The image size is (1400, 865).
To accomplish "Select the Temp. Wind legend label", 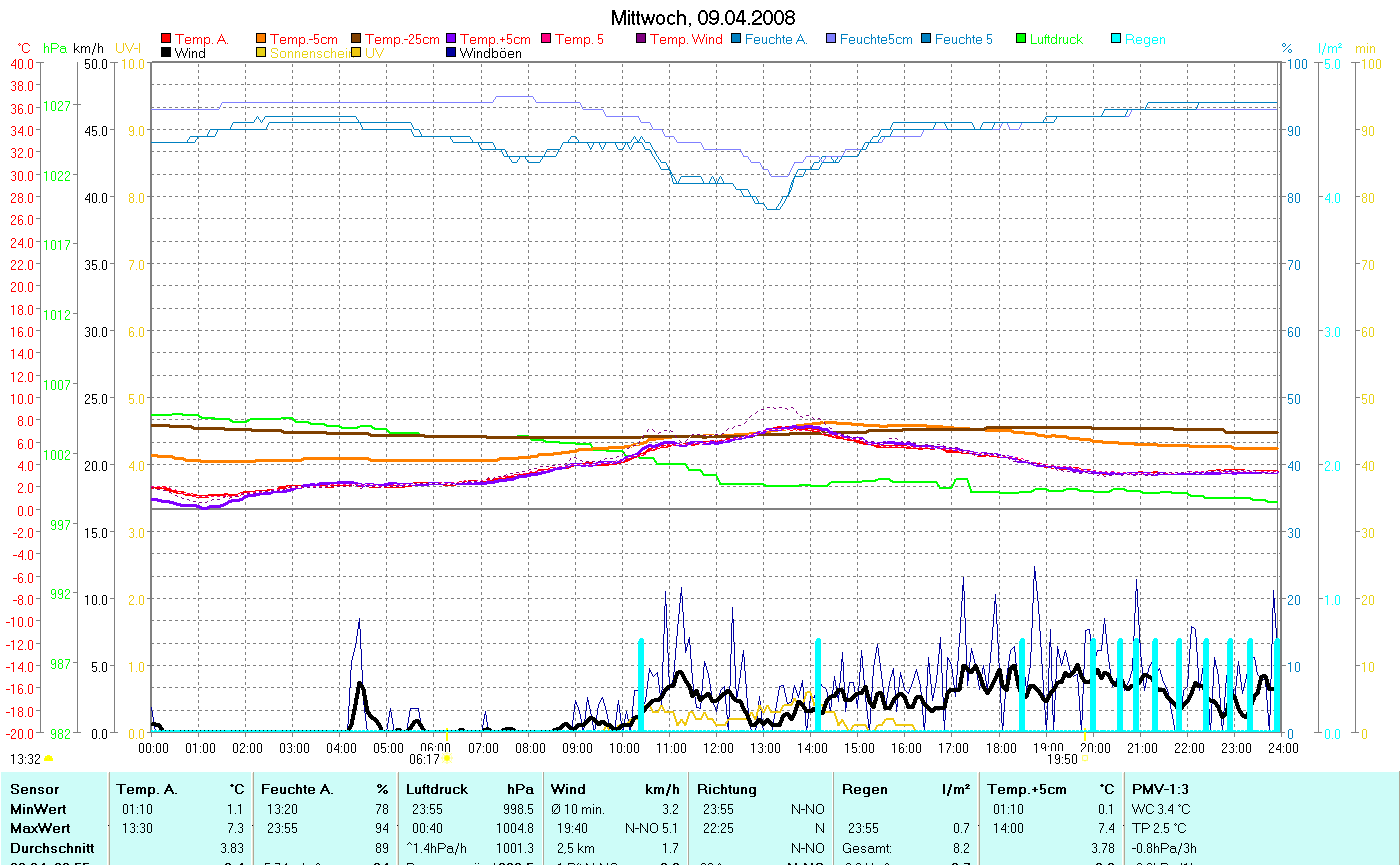I will click(685, 40).
